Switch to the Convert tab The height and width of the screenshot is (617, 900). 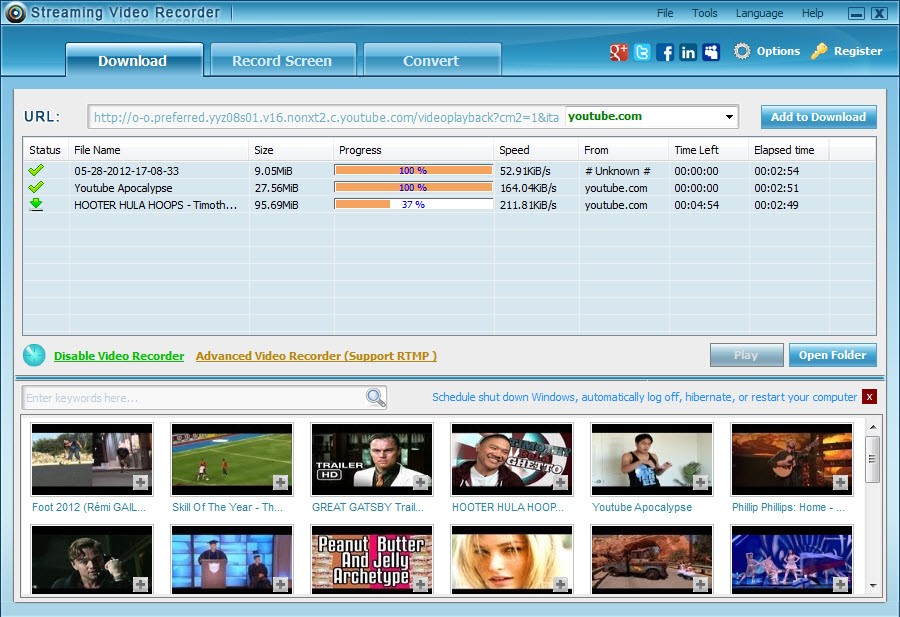pos(431,61)
